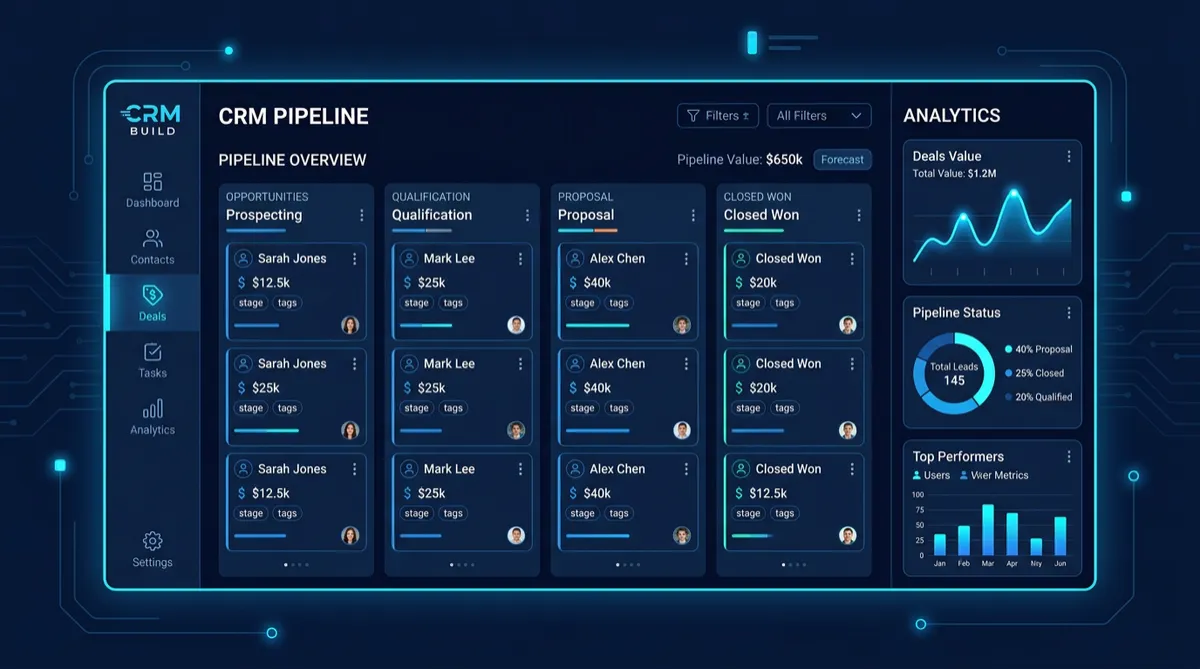The height and width of the screenshot is (669, 1200).
Task: Expand the All Filters dropdown
Action: 819,116
